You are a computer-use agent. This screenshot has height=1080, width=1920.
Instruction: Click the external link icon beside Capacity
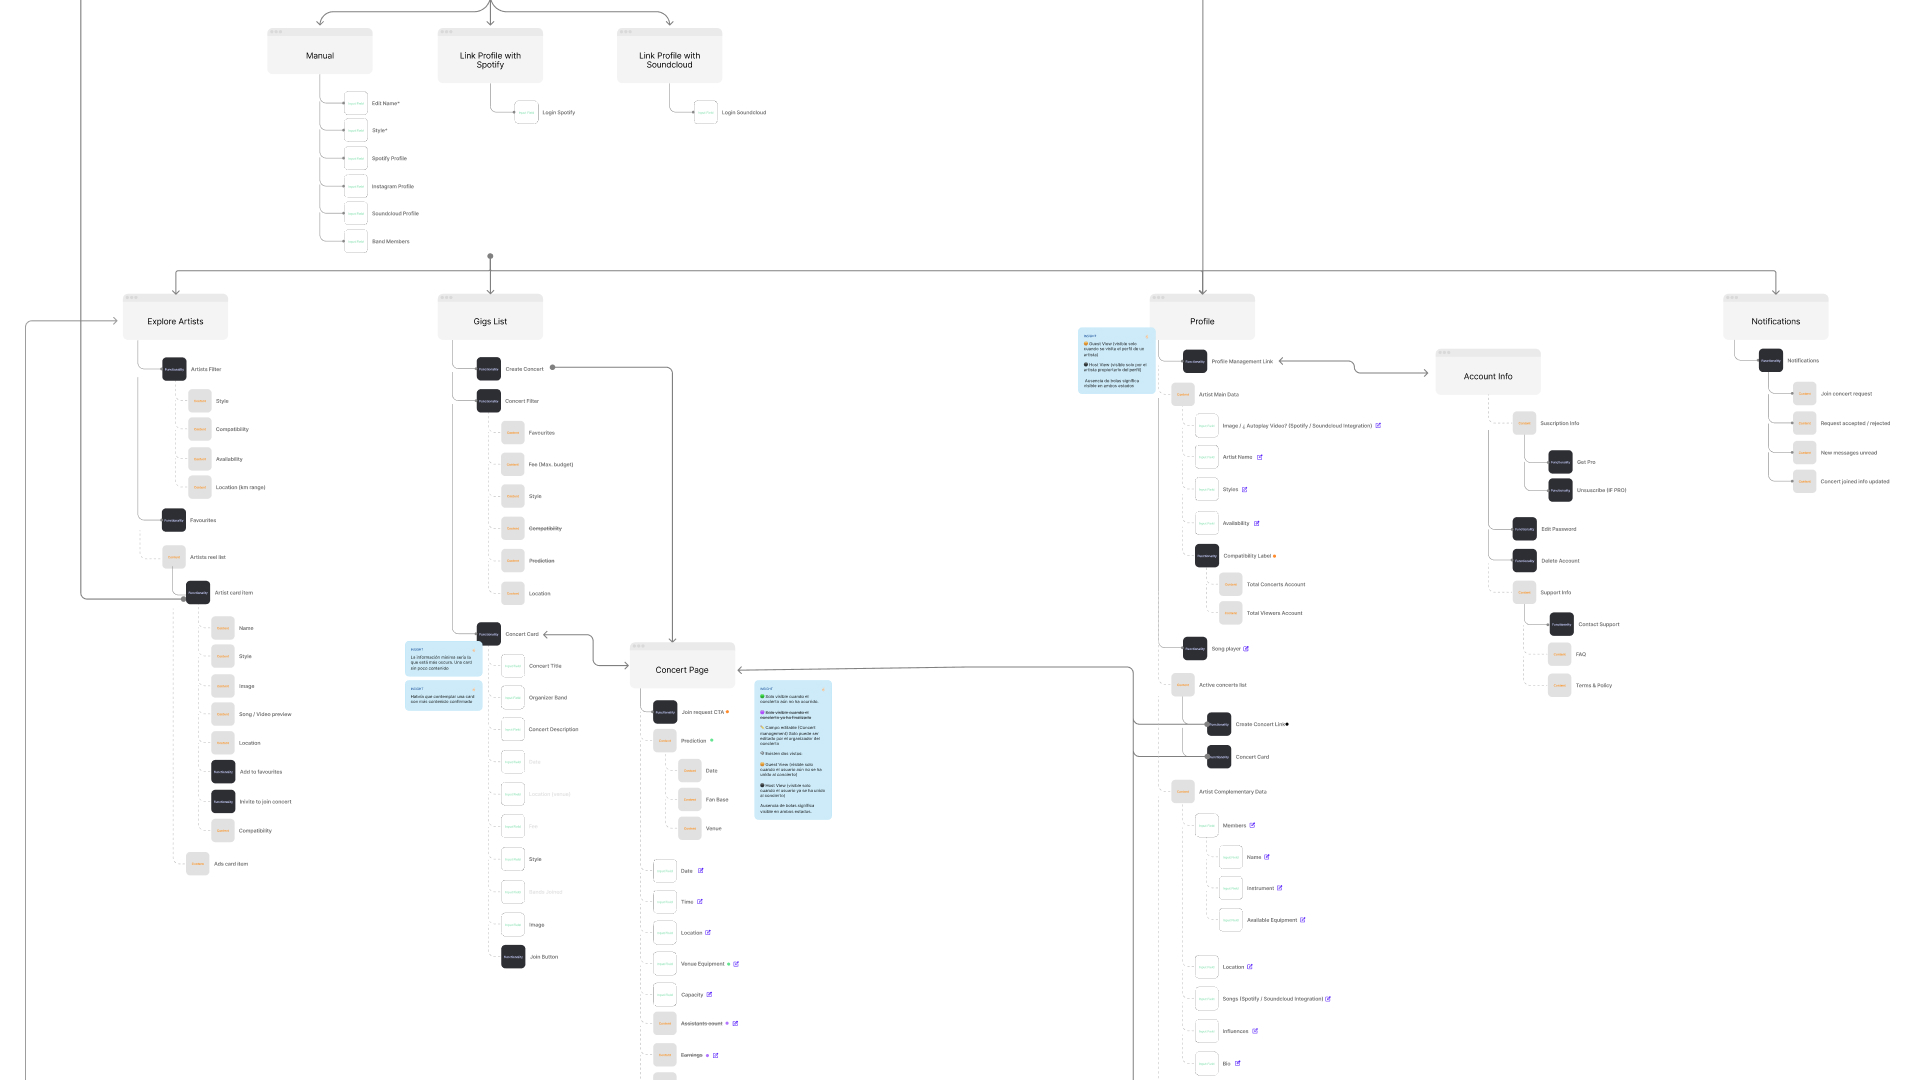click(x=710, y=994)
